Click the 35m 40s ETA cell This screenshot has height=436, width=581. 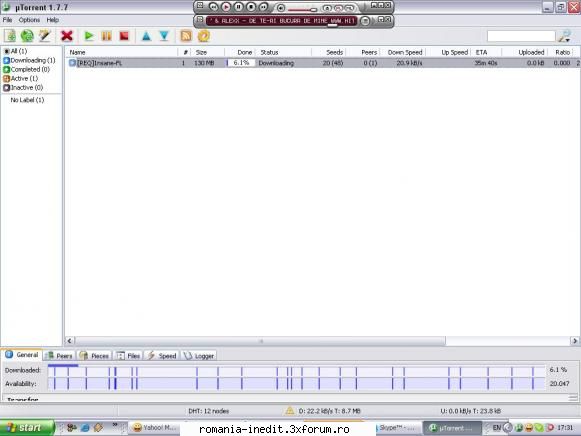coord(486,63)
